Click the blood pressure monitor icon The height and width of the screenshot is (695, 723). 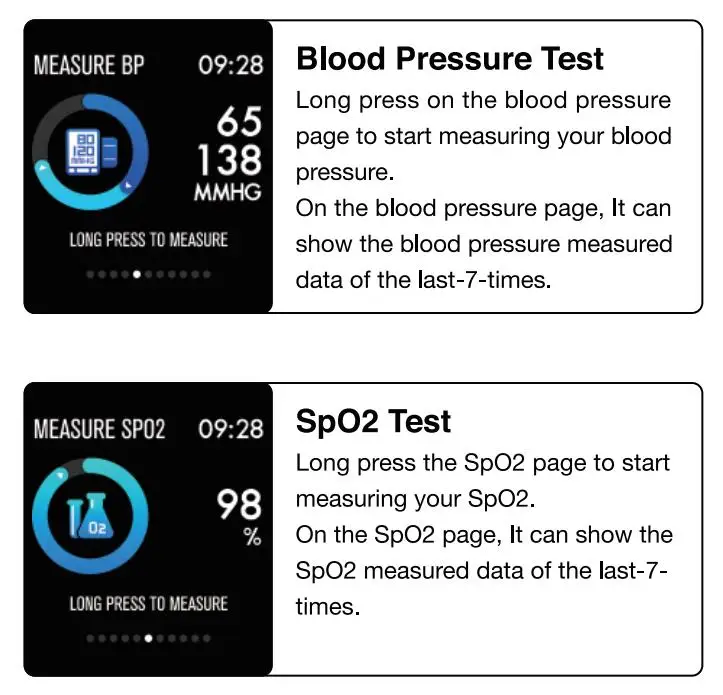(x=91, y=152)
